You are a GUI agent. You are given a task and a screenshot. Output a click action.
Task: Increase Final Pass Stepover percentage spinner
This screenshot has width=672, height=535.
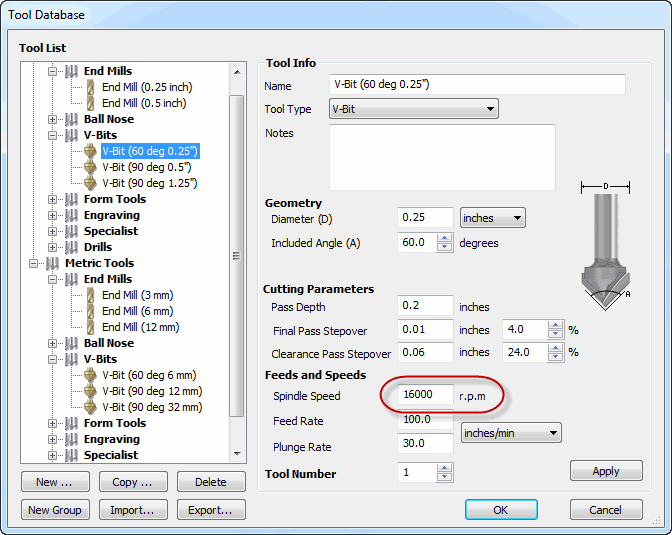point(556,325)
